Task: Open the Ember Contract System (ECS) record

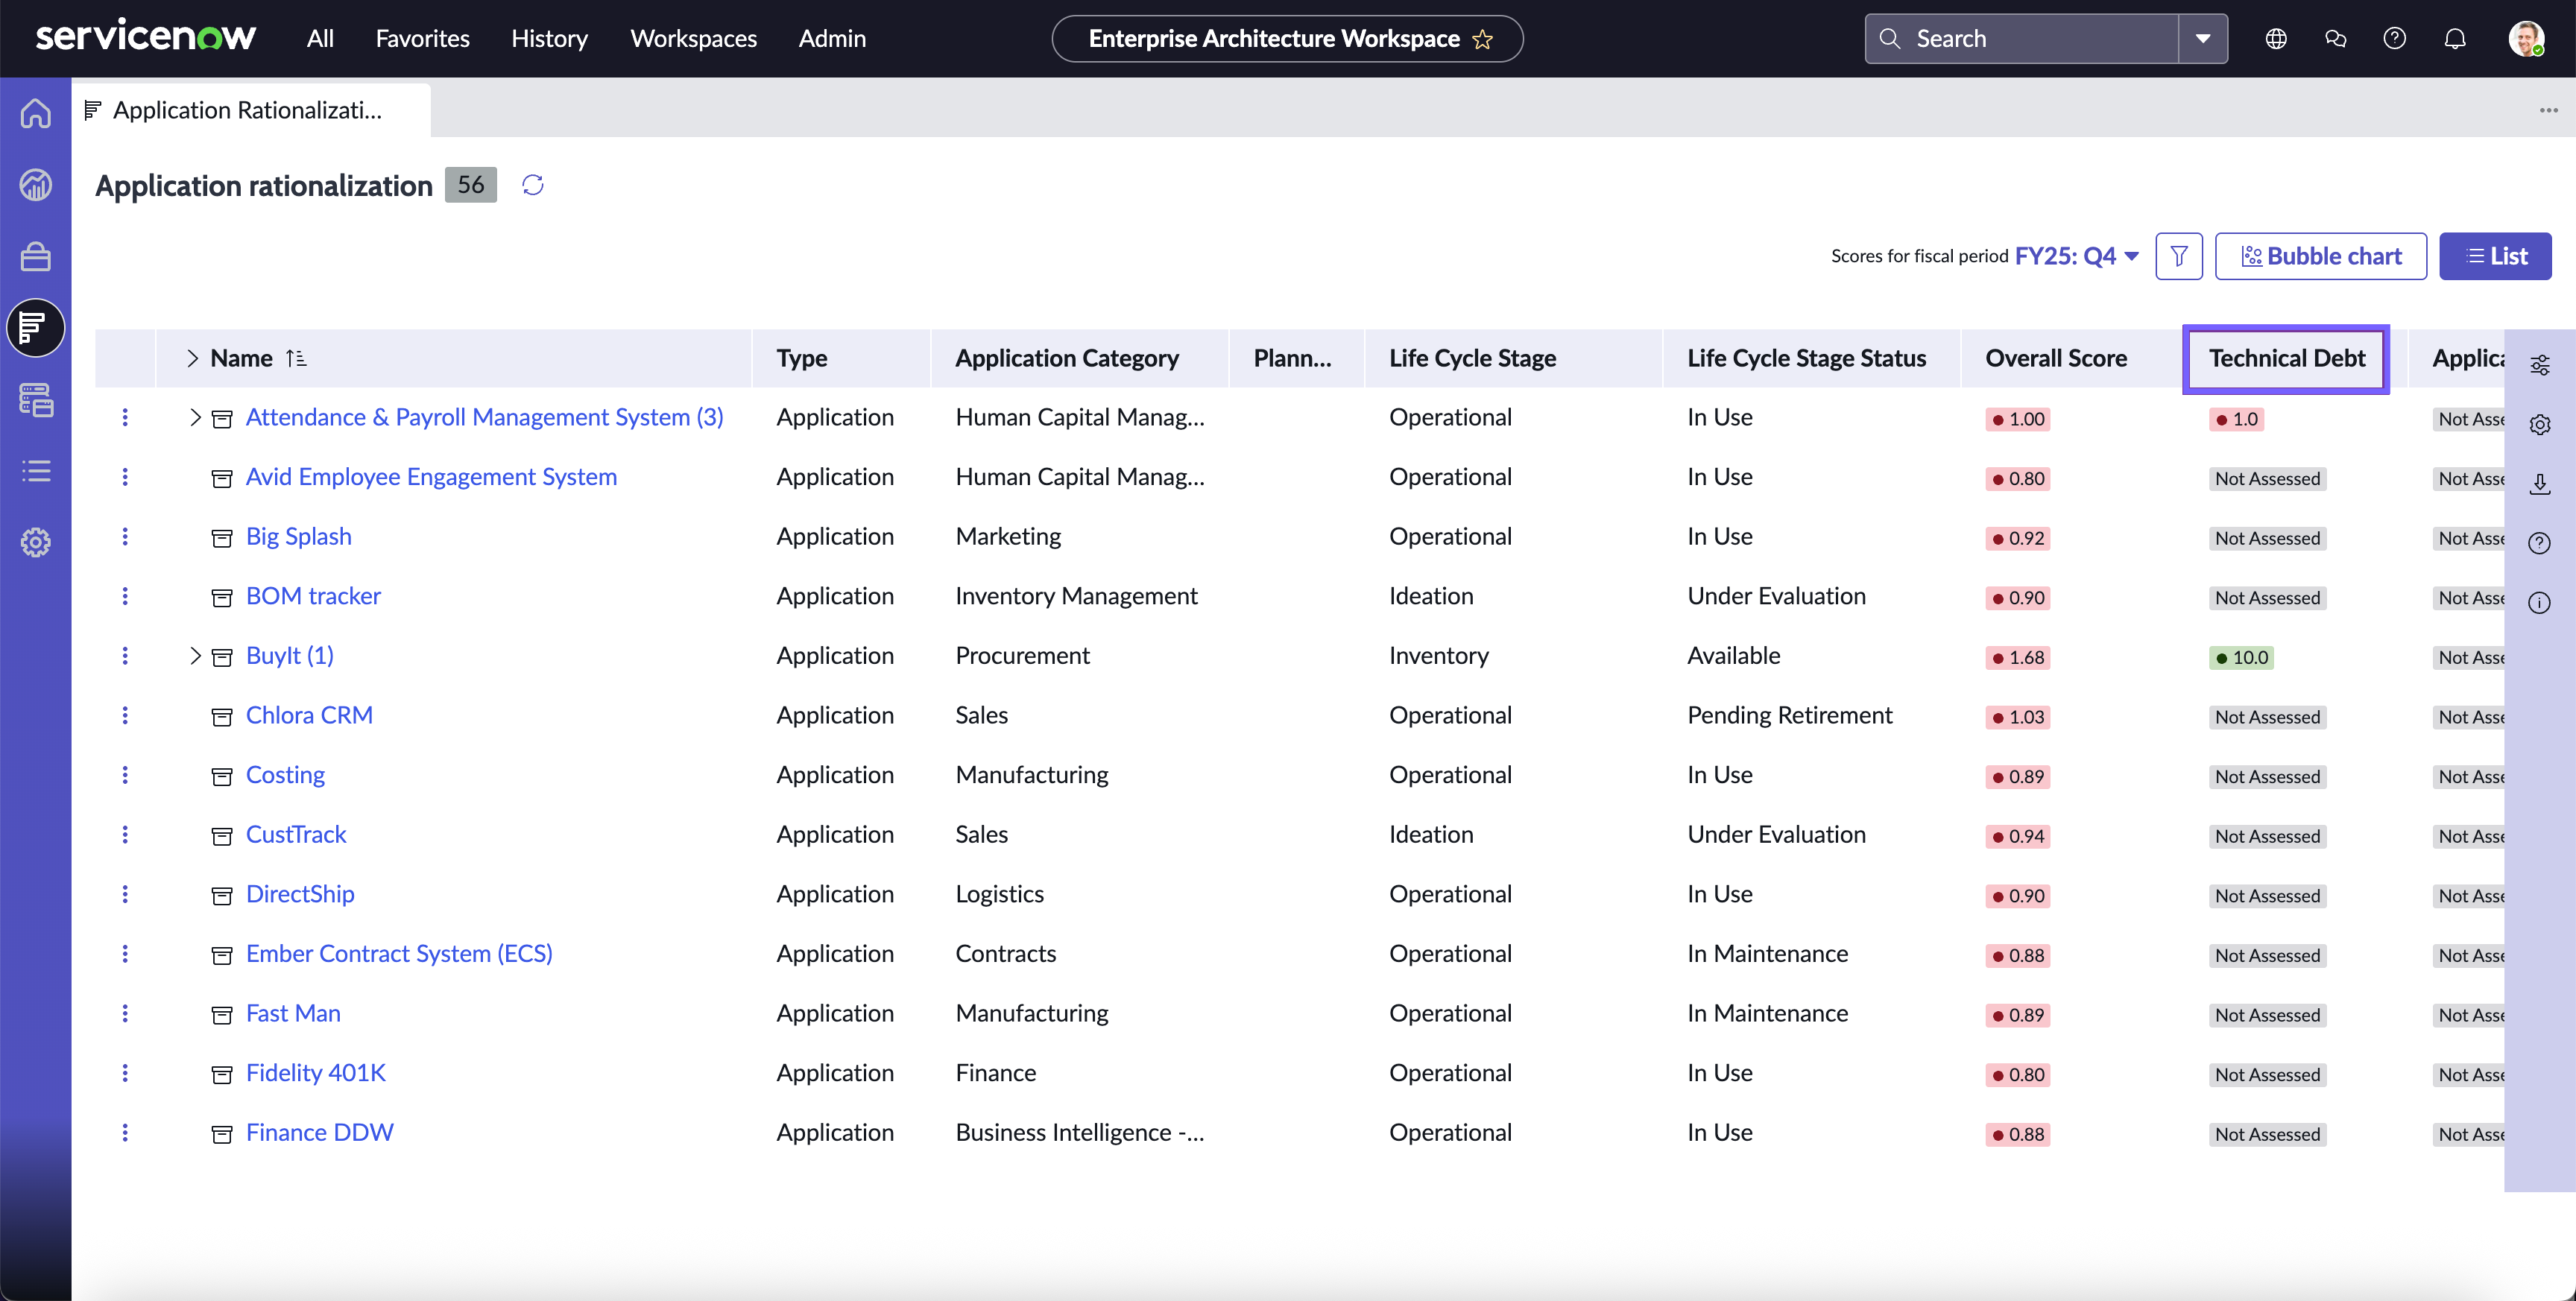Action: tap(399, 954)
